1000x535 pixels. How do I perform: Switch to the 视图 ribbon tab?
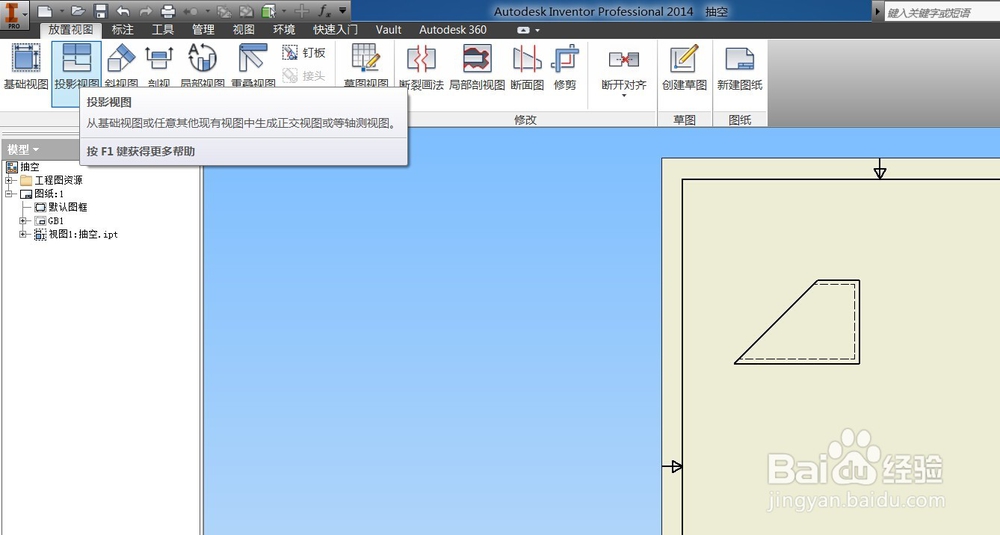click(244, 29)
